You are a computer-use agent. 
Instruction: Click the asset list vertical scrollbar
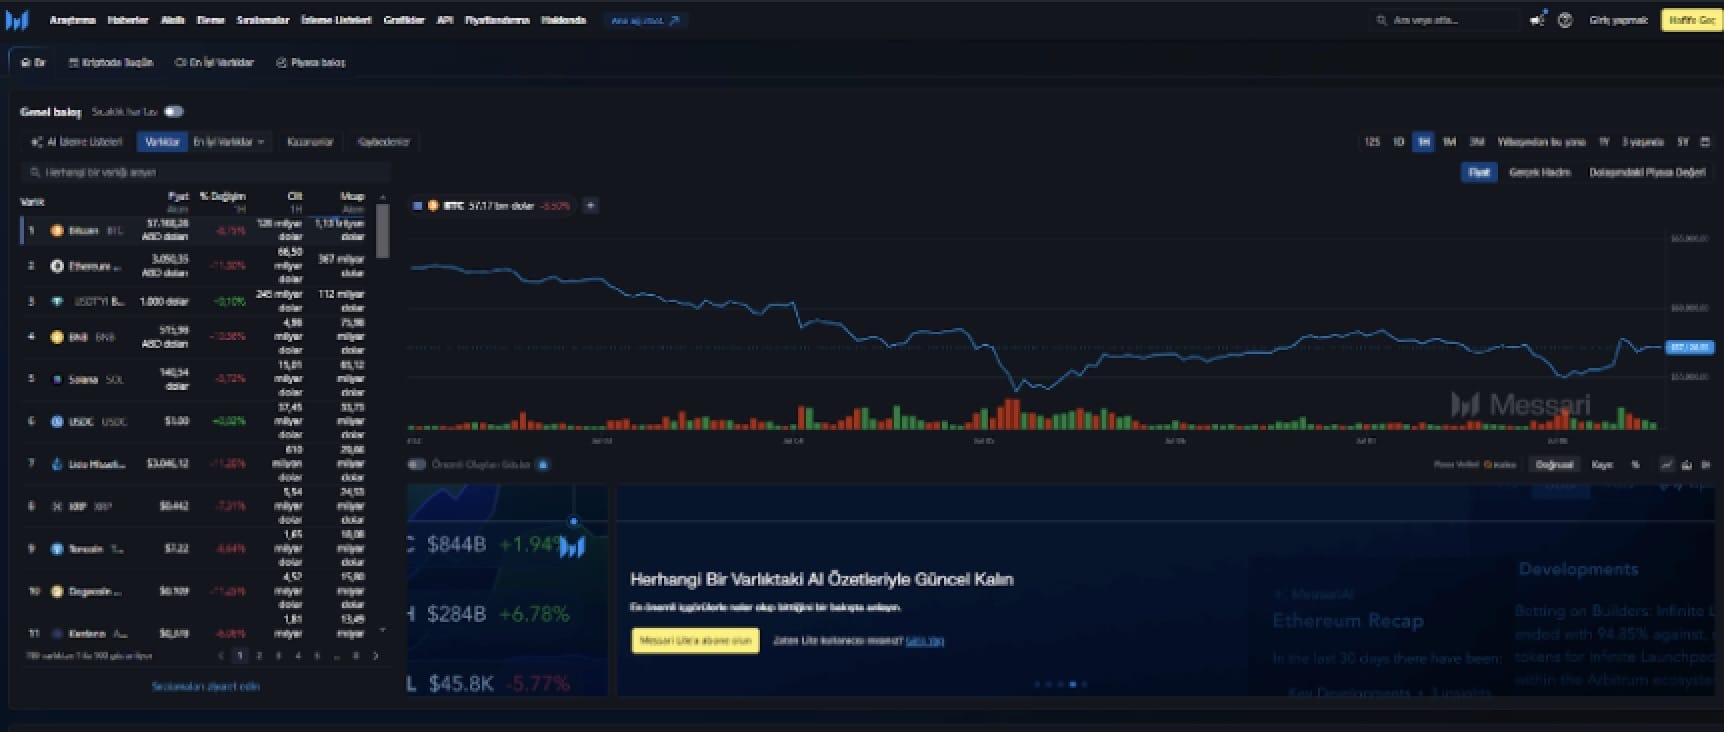[382, 232]
